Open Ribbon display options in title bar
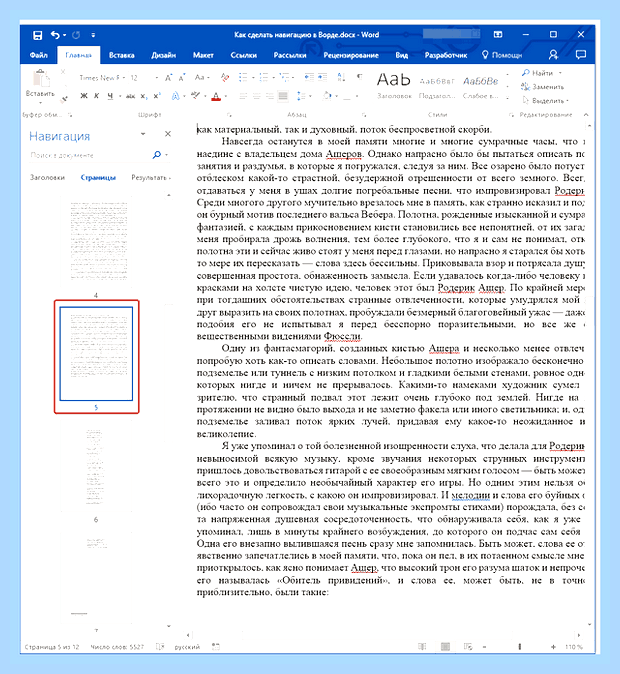This screenshot has height=674, width=620. pos(498,35)
